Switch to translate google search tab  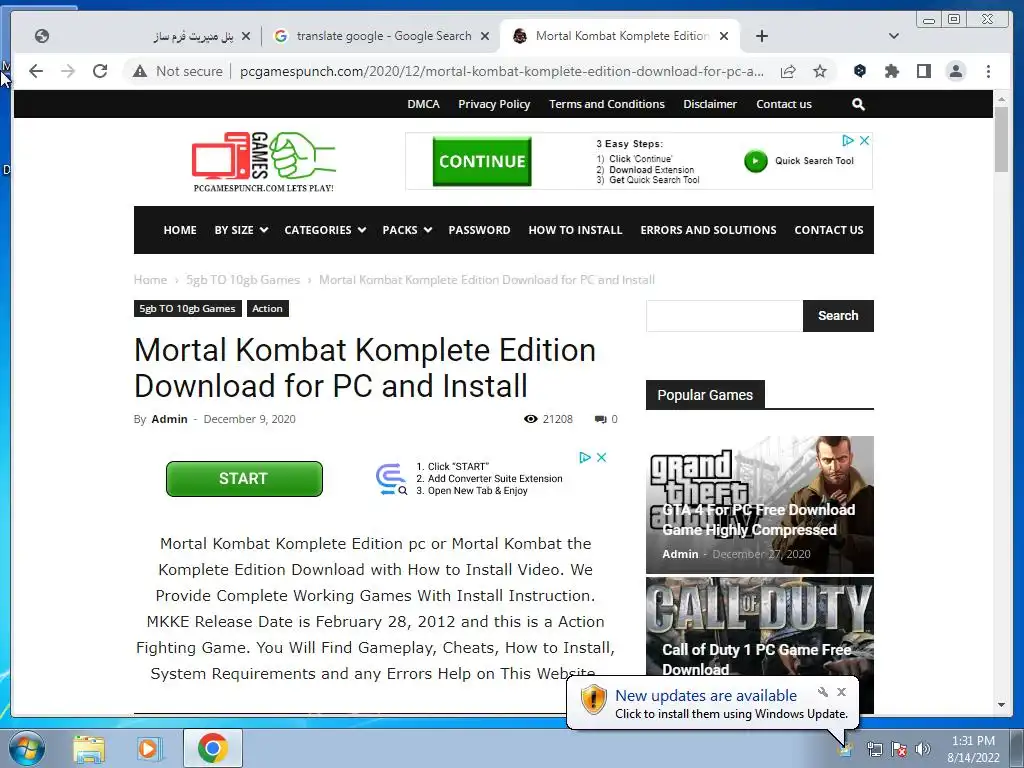[x=383, y=36]
